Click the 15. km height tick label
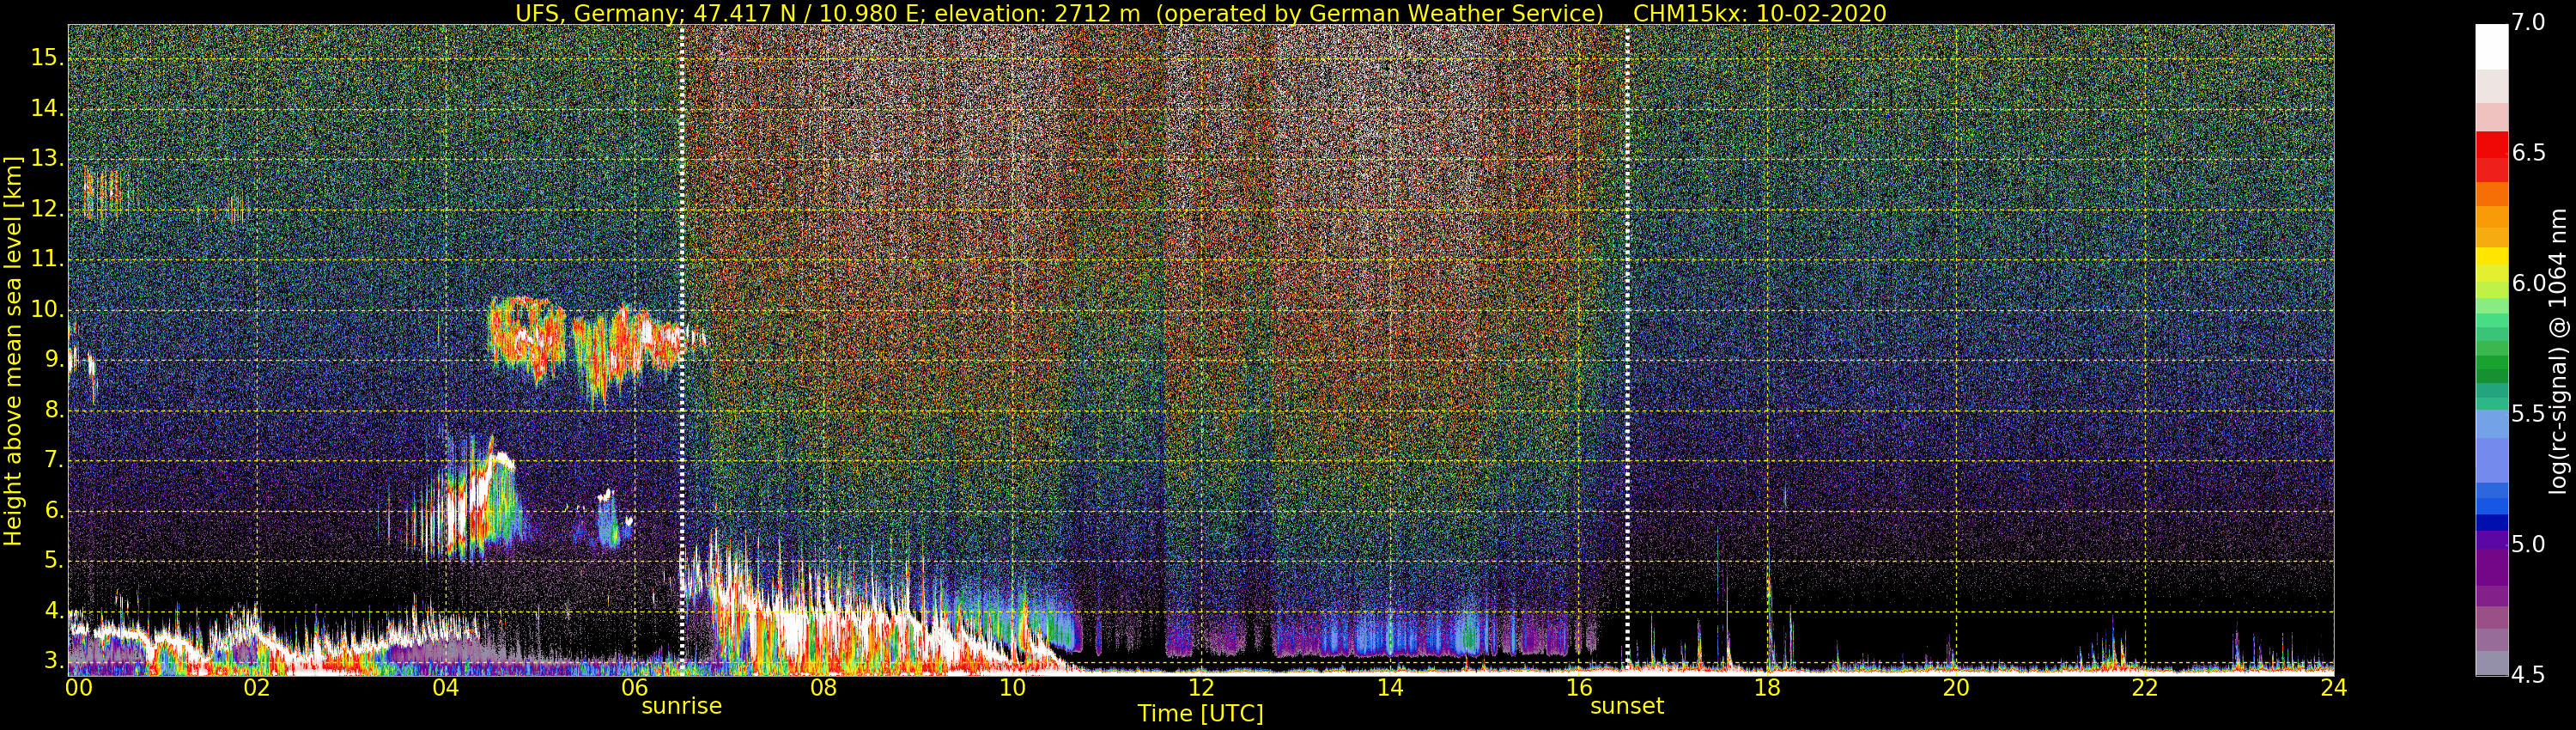 47,58
